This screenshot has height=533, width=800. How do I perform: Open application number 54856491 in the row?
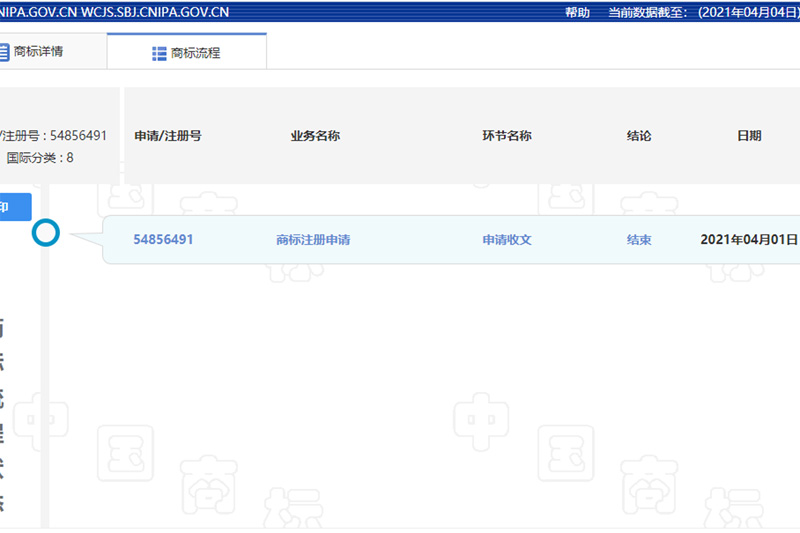coord(163,240)
